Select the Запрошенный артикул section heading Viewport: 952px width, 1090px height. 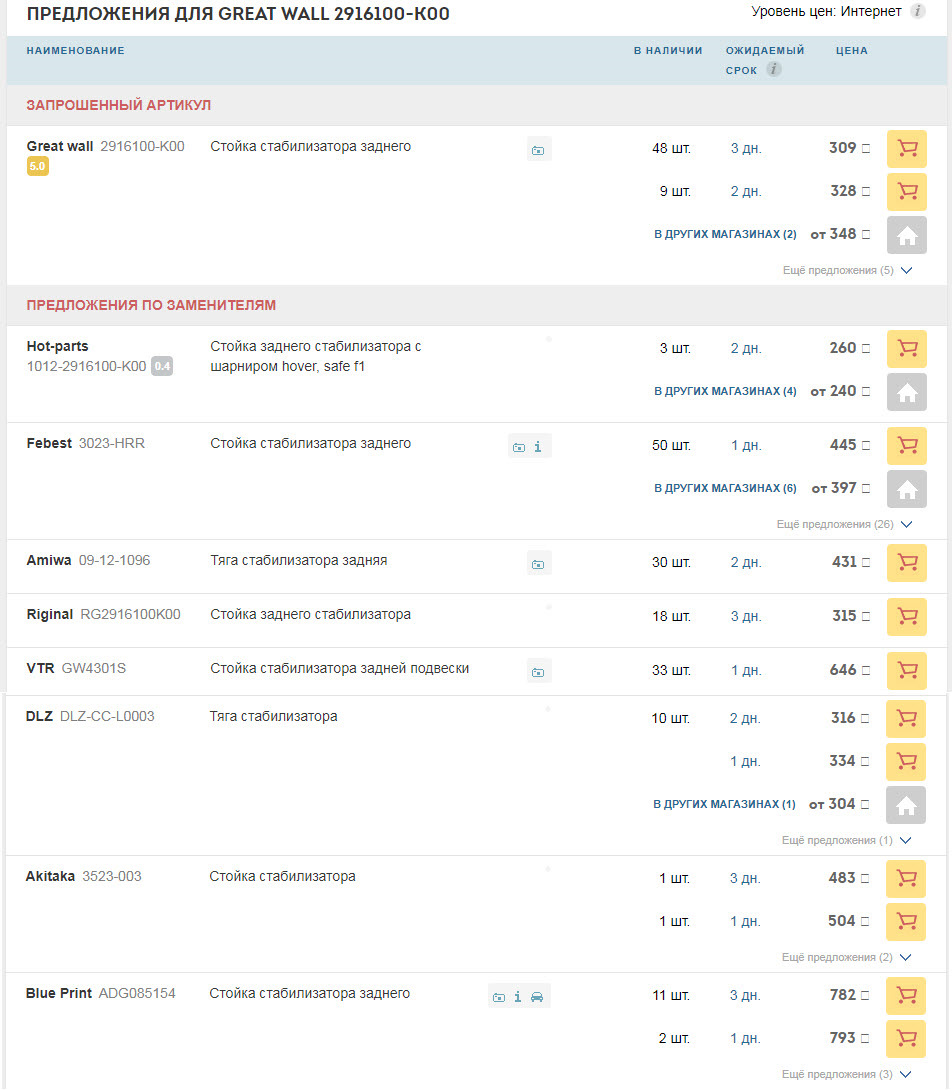tap(119, 105)
